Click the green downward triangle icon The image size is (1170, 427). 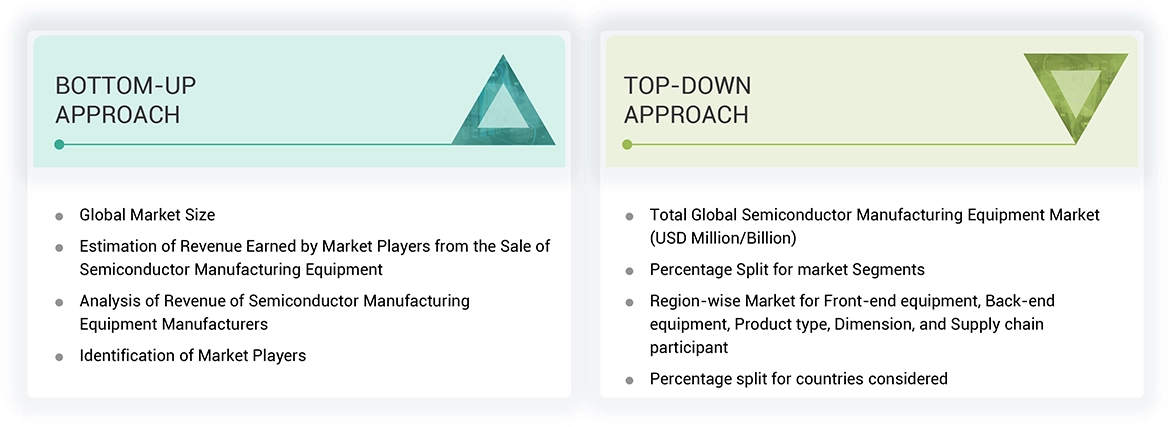[x=1076, y=94]
